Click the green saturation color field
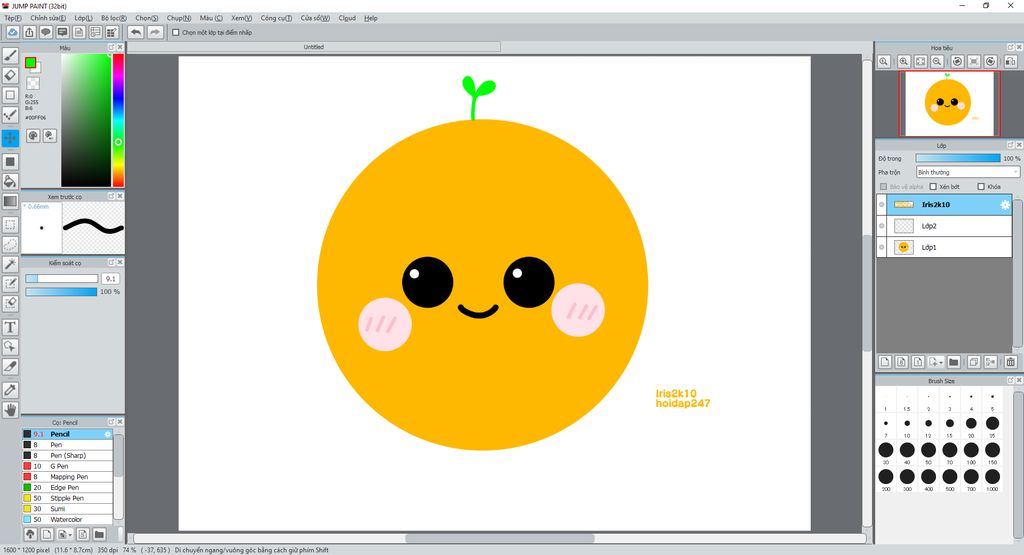Viewport: 1024px width, 555px height. coord(86,120)
